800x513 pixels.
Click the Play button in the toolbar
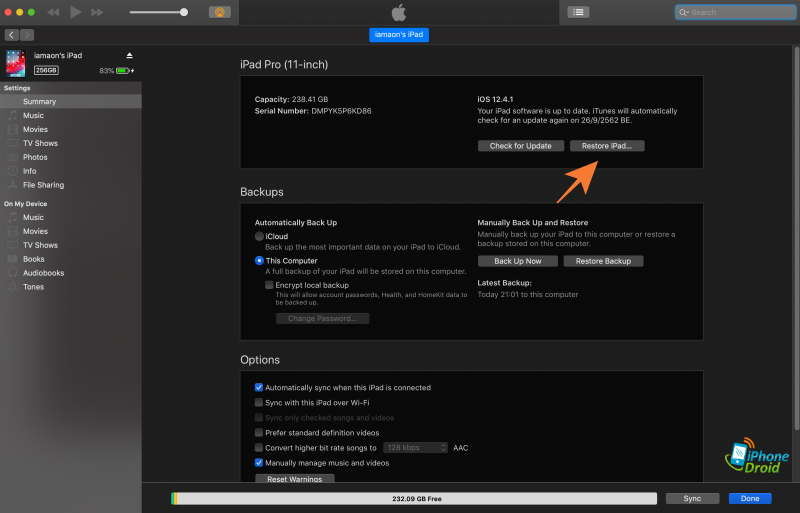[x=76, y=12]
